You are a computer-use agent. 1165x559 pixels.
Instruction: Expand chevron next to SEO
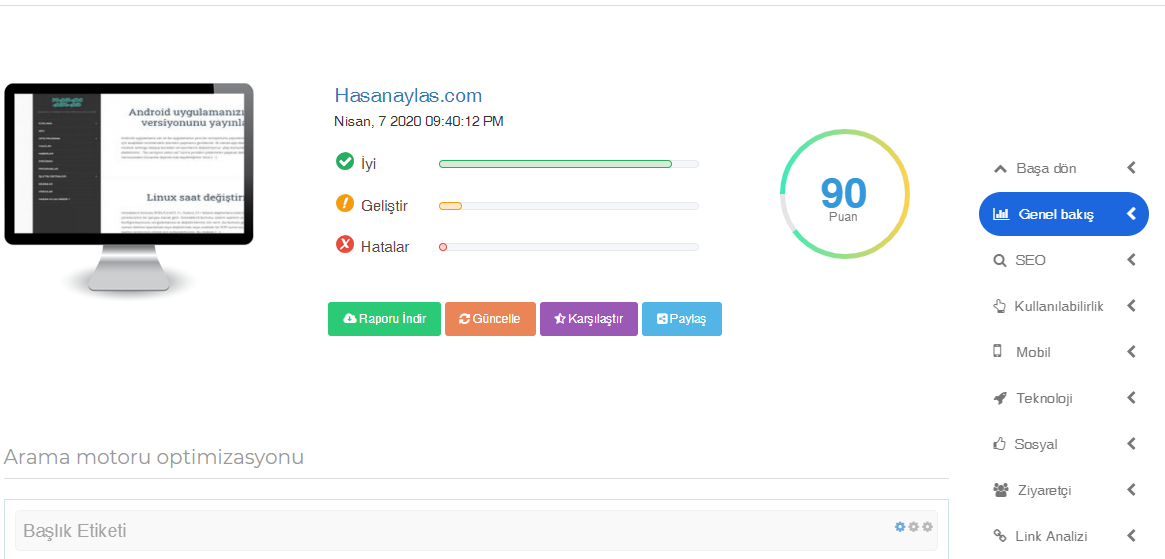pos(1132,260)
